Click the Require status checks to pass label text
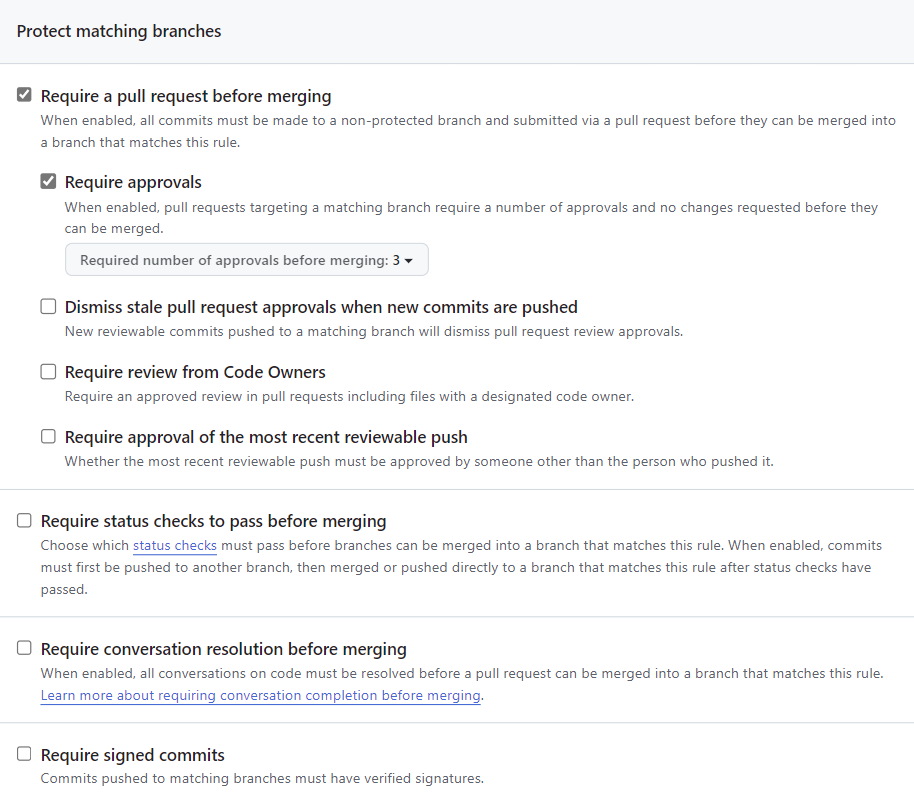 (x=213, y=521)
